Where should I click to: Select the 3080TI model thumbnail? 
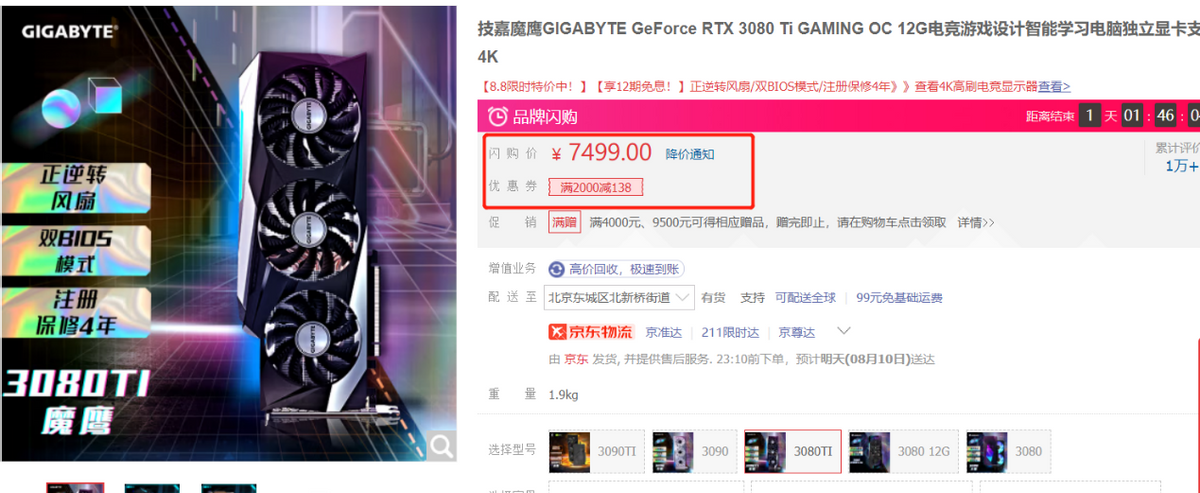pos(792,451)
